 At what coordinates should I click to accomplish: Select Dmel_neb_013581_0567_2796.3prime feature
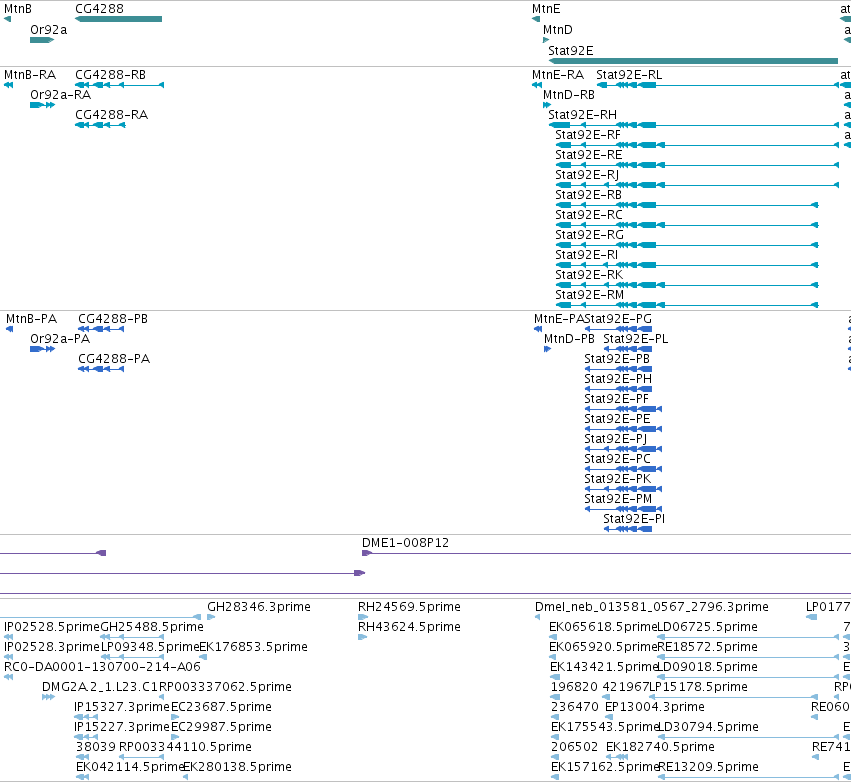pos(652,607)
